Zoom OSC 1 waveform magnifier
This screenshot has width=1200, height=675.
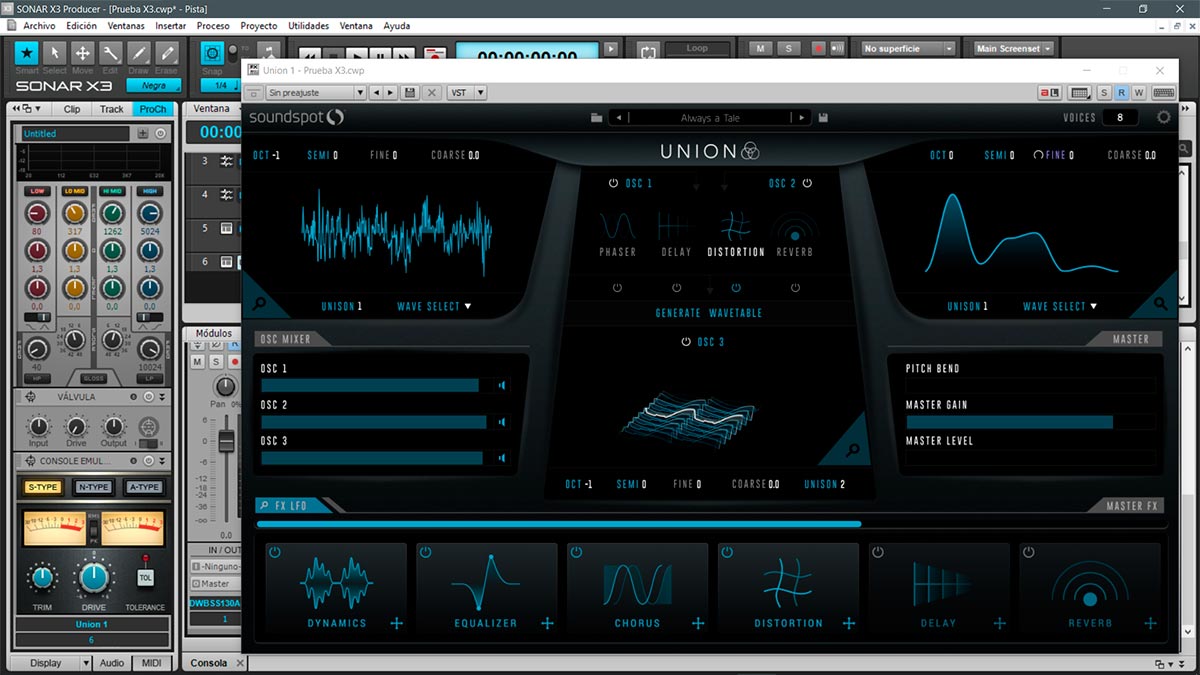click(x=258, y=305)
